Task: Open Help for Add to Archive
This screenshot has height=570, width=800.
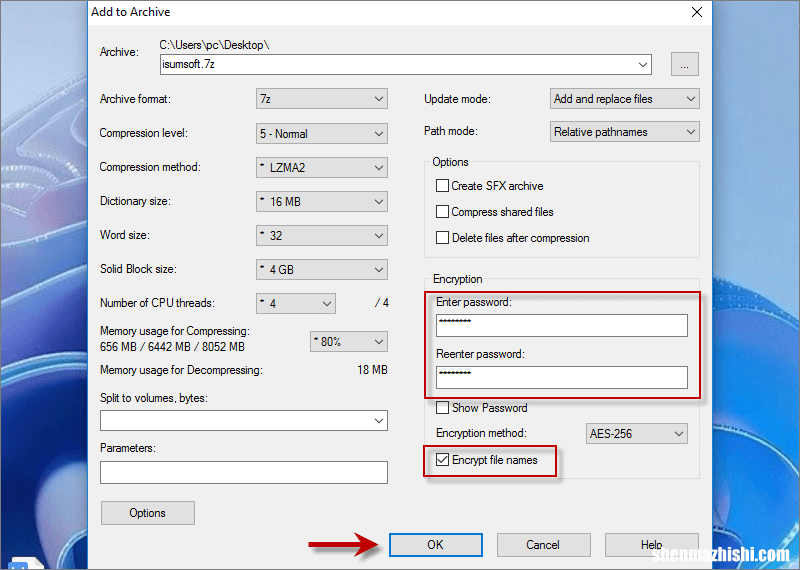Action: click(652, 545)
